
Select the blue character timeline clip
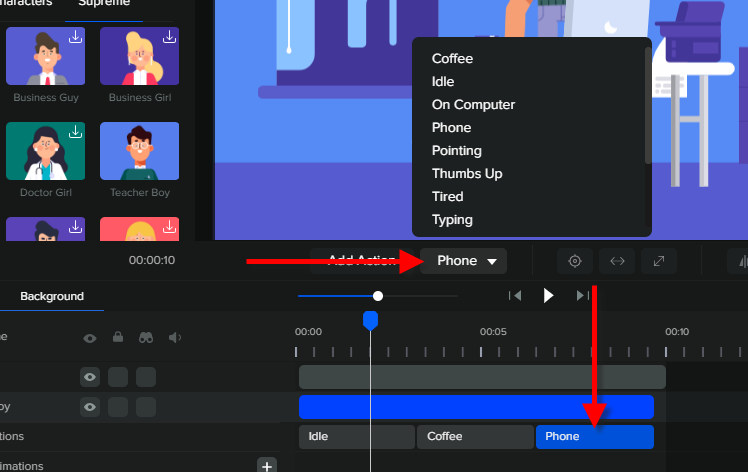click(x=477, y=407)
